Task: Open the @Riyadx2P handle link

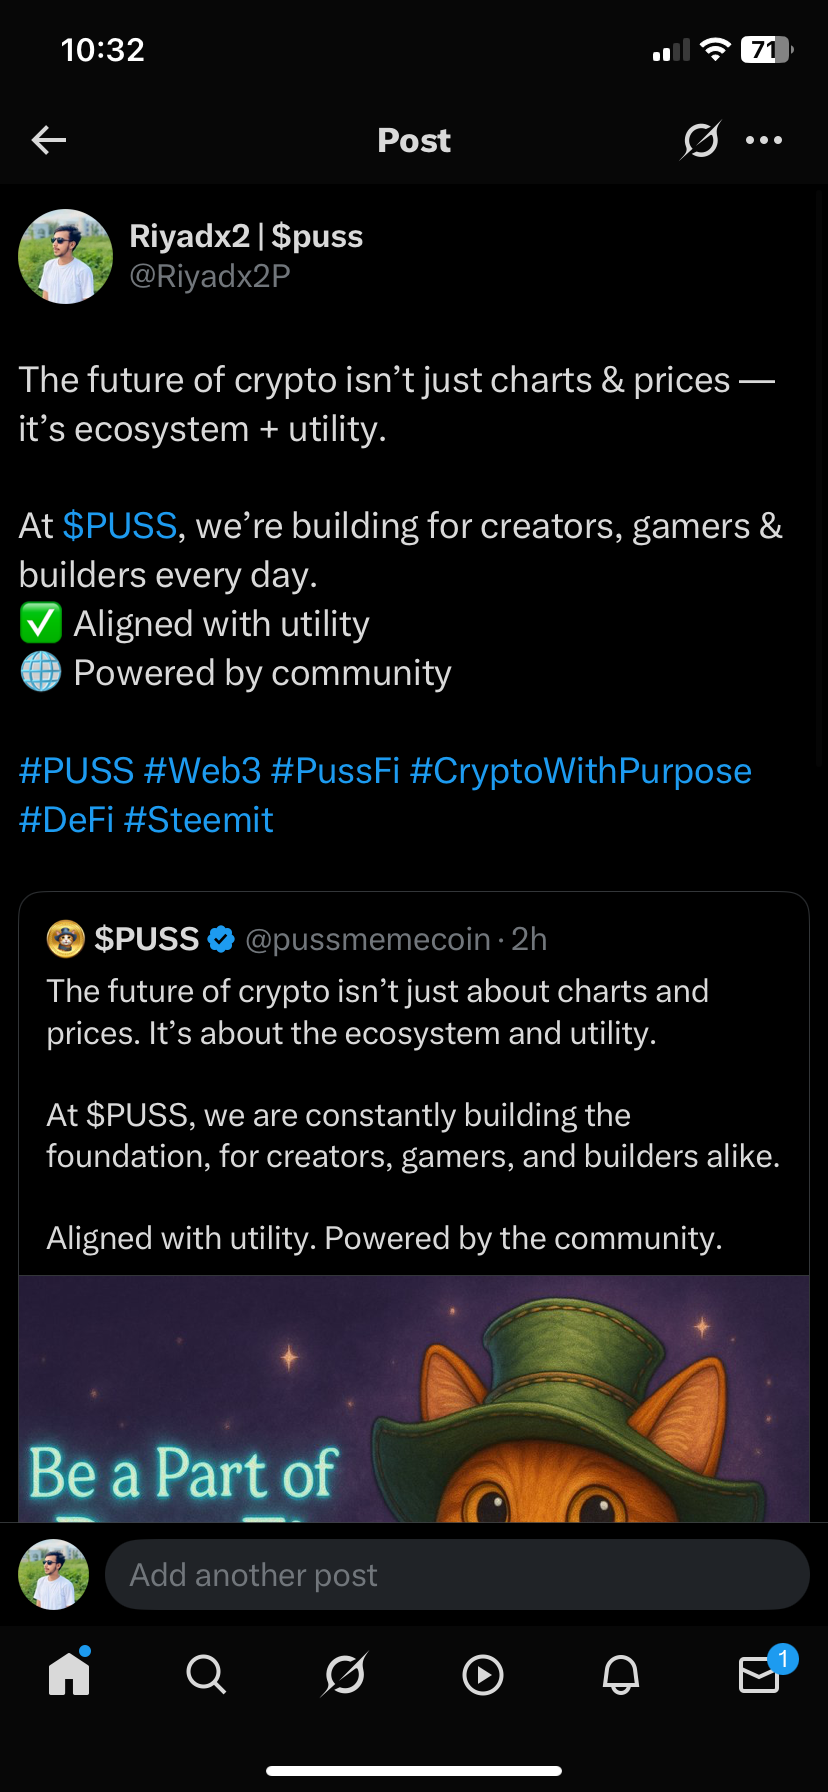Action: click(x=210, y=276)
